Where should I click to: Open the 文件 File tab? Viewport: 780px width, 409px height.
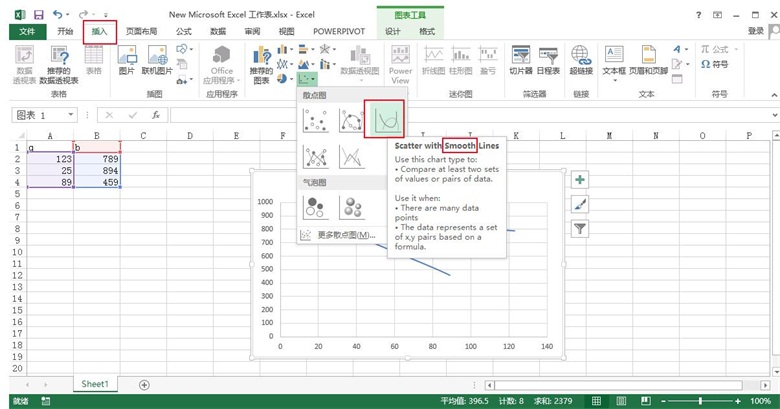(27, 31)
